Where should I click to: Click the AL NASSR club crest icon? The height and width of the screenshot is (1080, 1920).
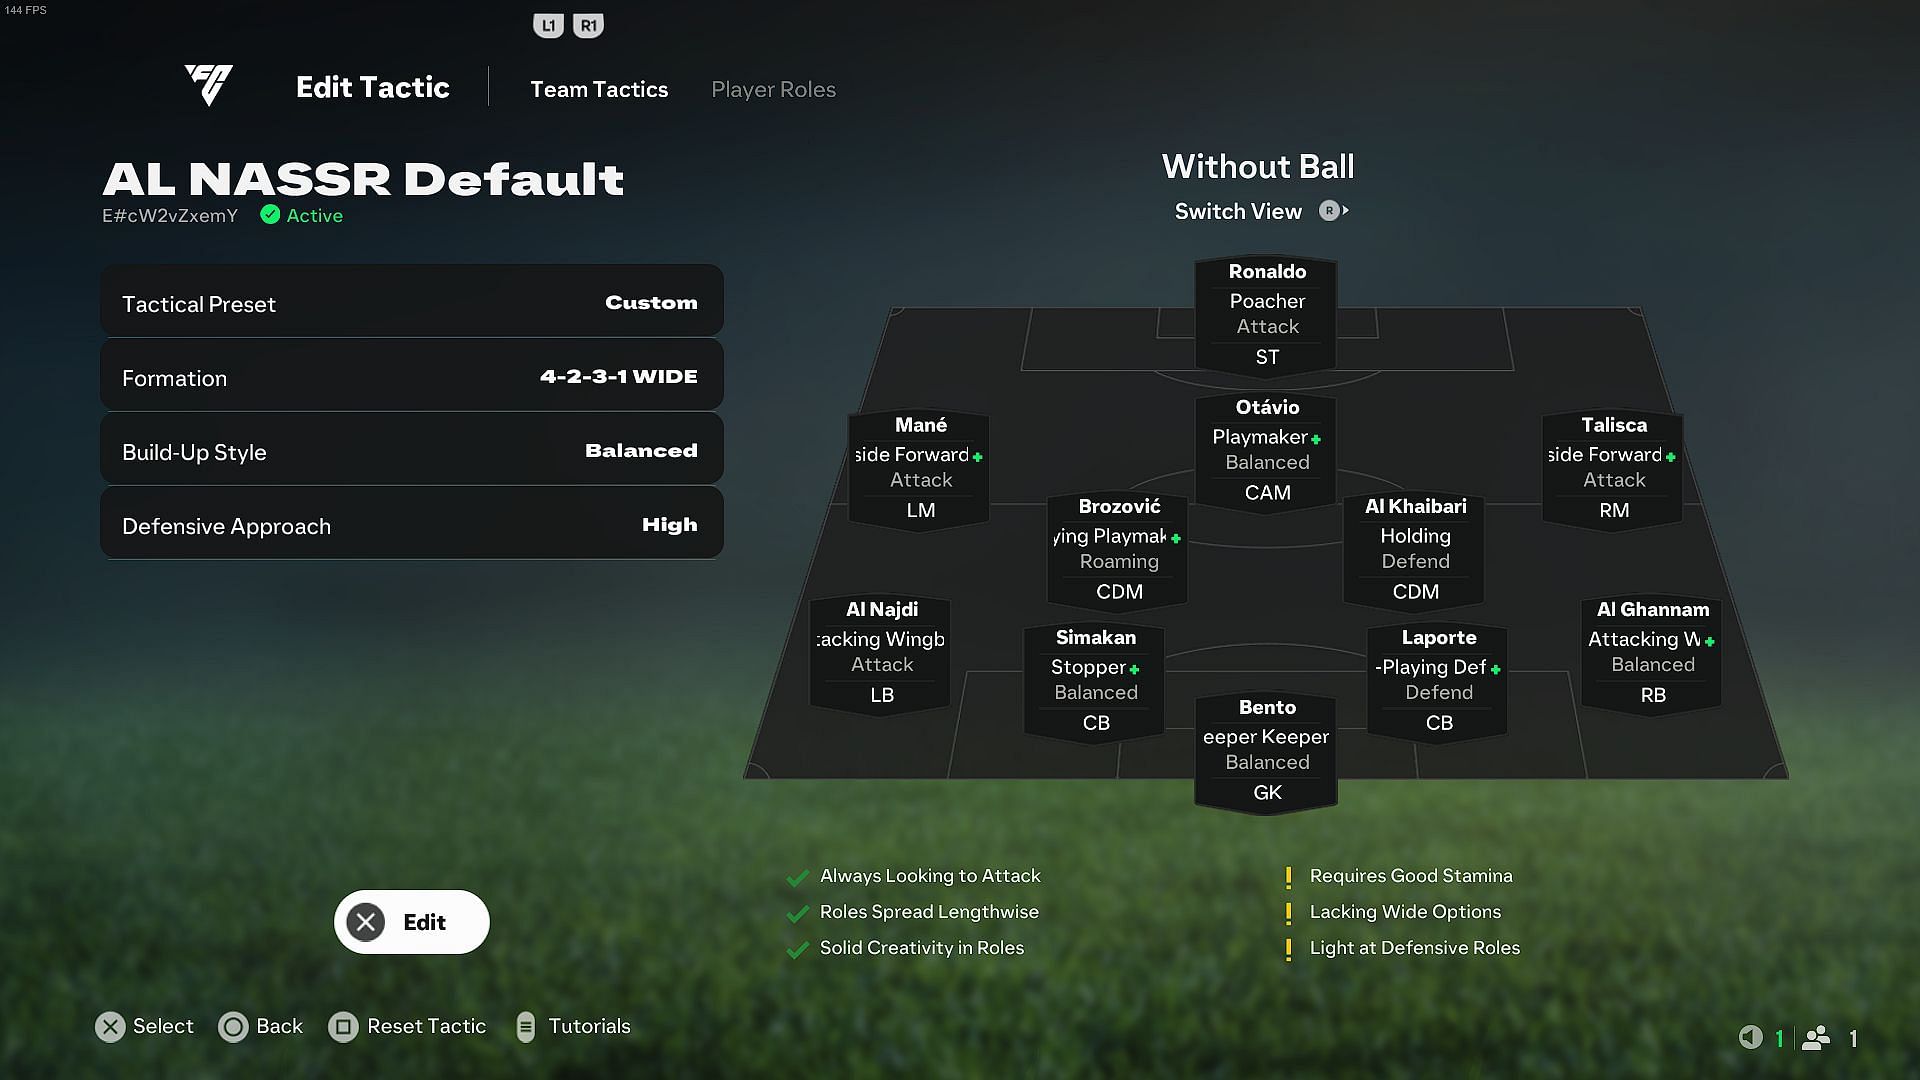208,86
